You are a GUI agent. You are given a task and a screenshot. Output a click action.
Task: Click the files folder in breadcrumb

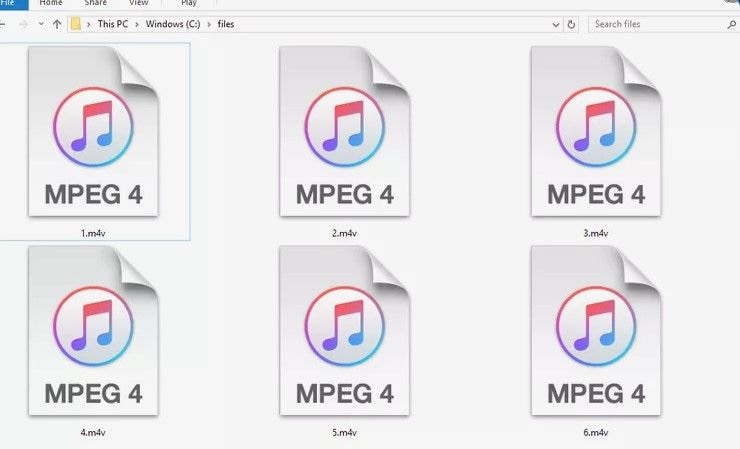point(226,24)
